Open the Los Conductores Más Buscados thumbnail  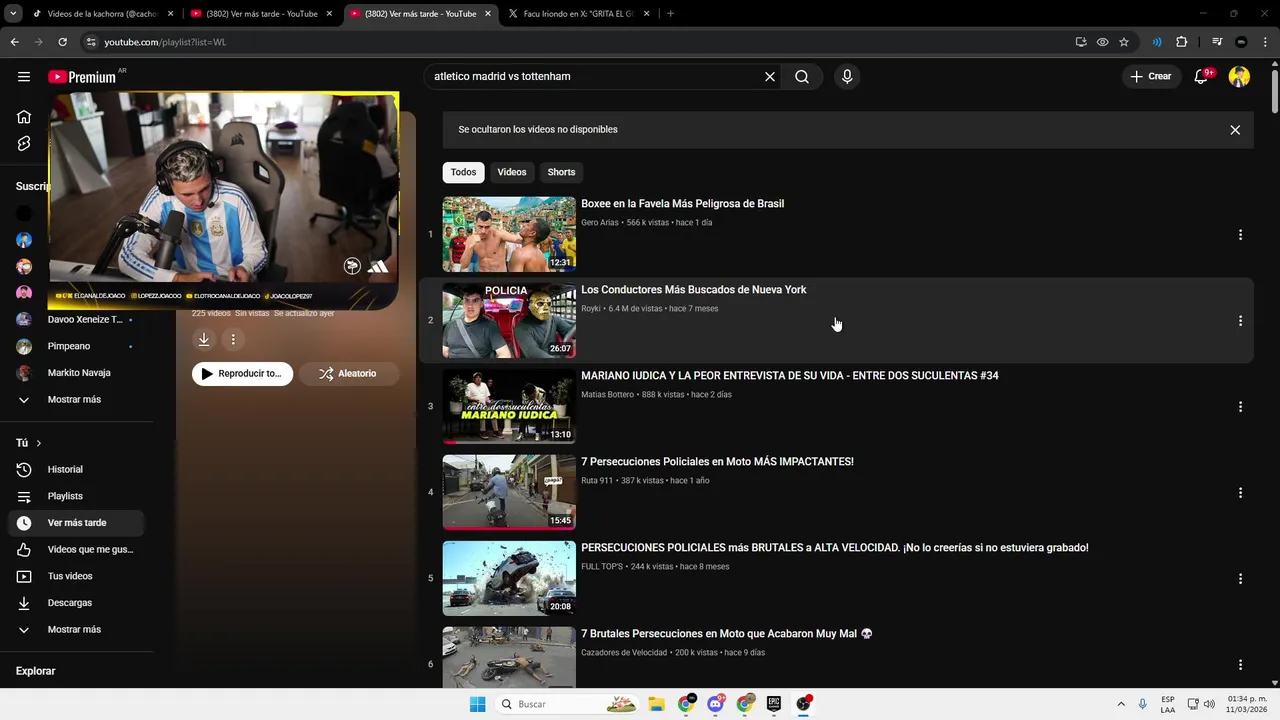[509, 320]
